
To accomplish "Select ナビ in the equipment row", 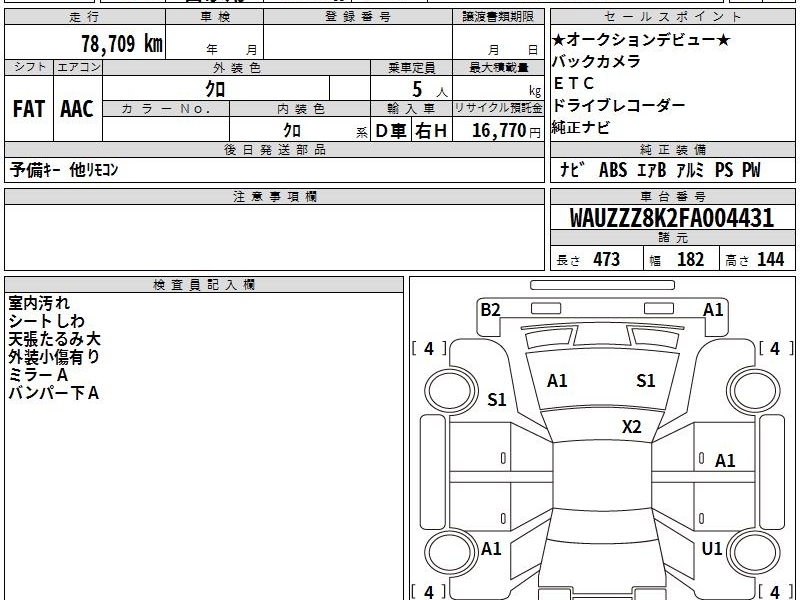I will coord(571,170).
